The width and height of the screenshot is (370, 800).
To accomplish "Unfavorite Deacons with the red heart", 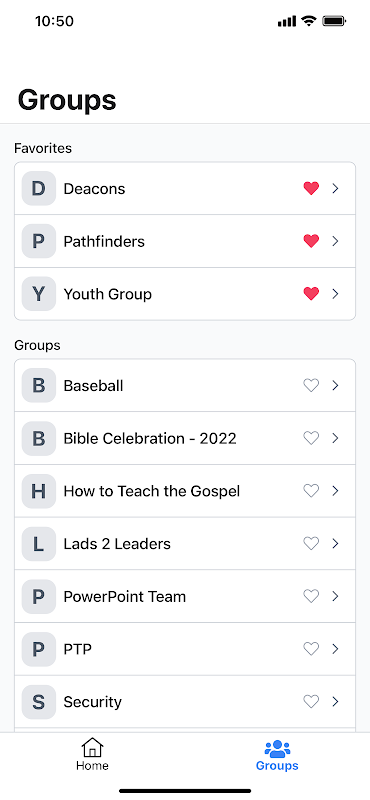I will [x=311, y=188].
